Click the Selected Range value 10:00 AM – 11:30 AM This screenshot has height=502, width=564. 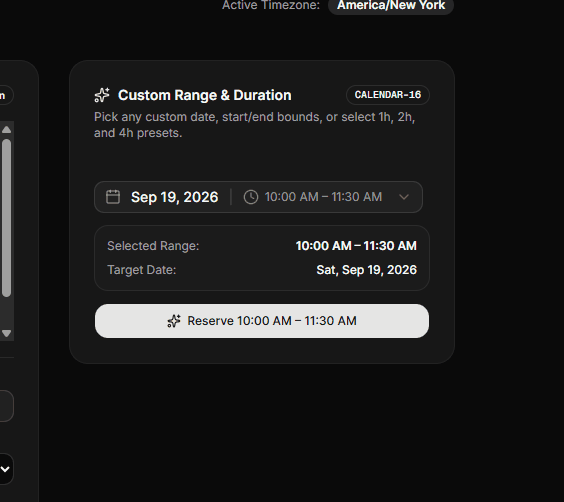(356, 246)
